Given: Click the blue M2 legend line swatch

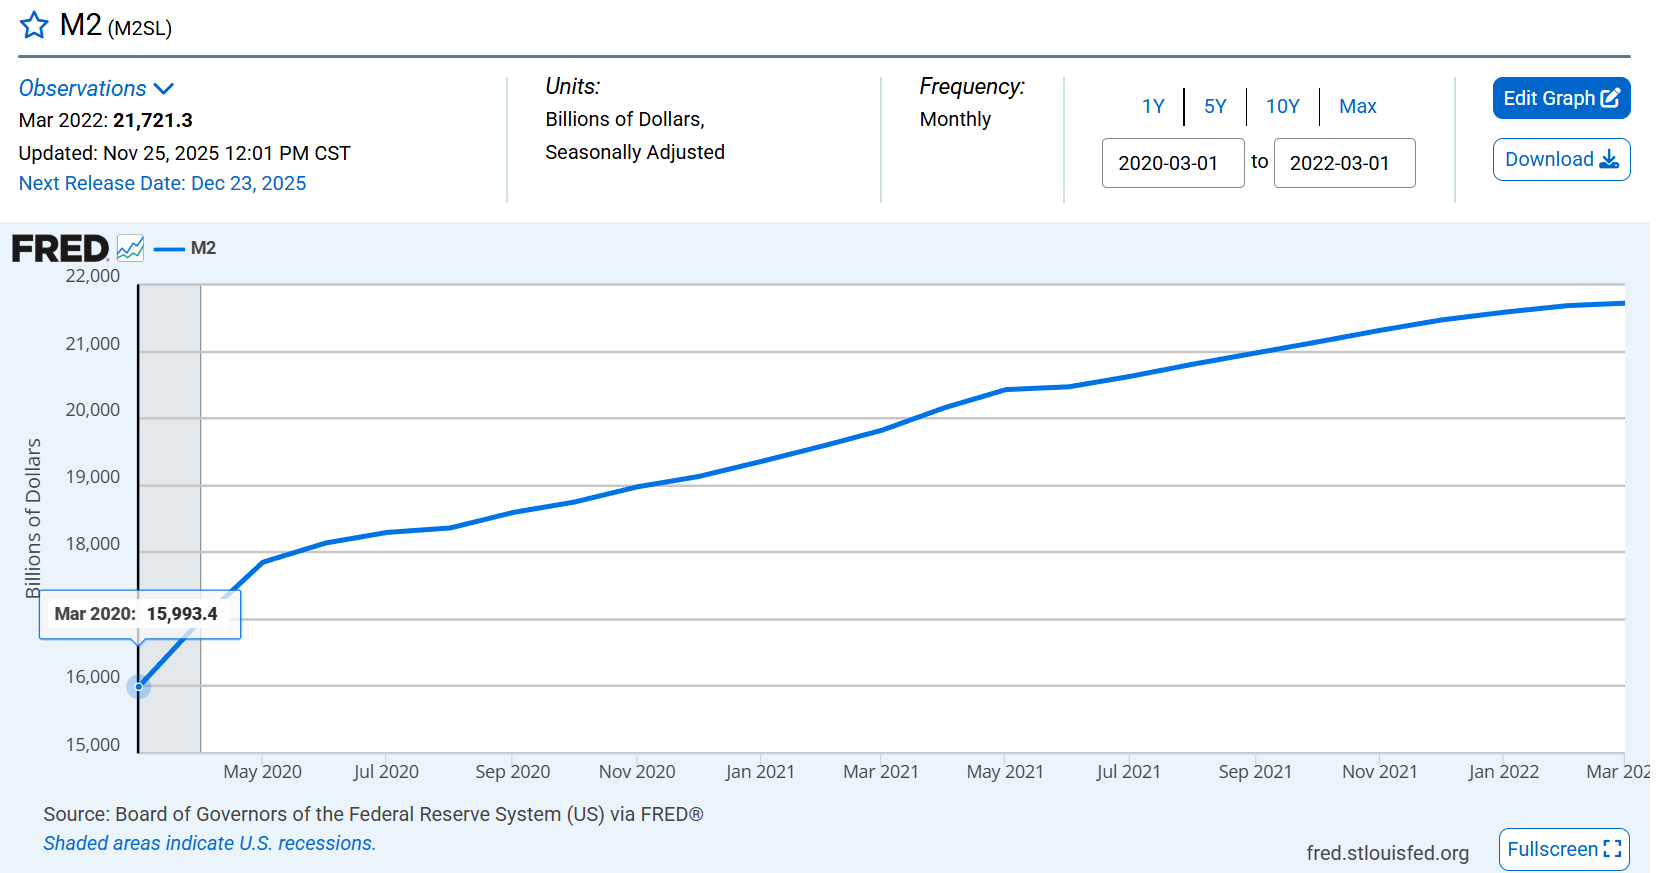Looking at the screenshot, I should tap(169, 248).
